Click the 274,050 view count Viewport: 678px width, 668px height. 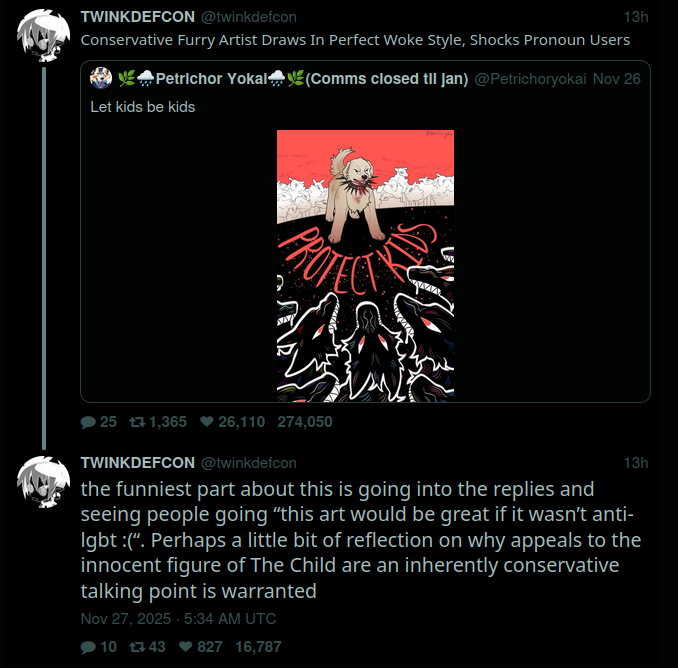coord(304,422)
